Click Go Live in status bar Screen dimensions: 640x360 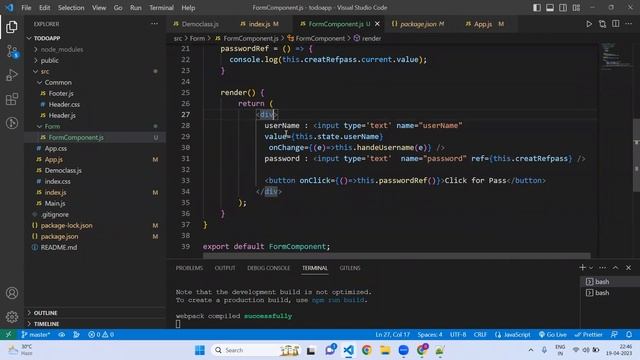[x=553, y=334]
